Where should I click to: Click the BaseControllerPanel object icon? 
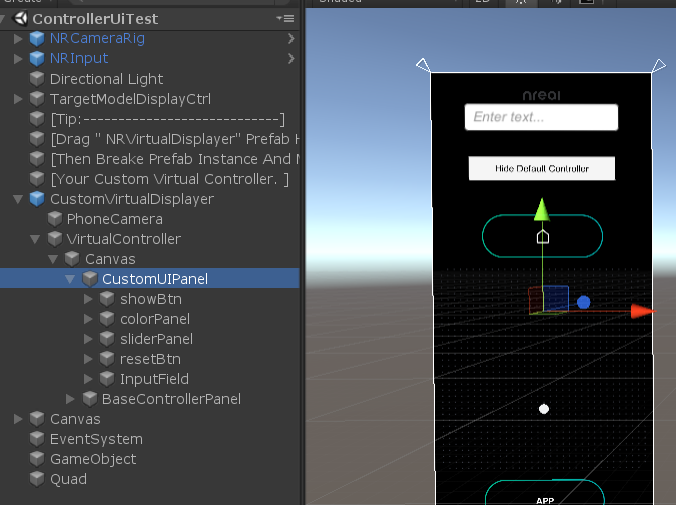[x=90, y=398]
